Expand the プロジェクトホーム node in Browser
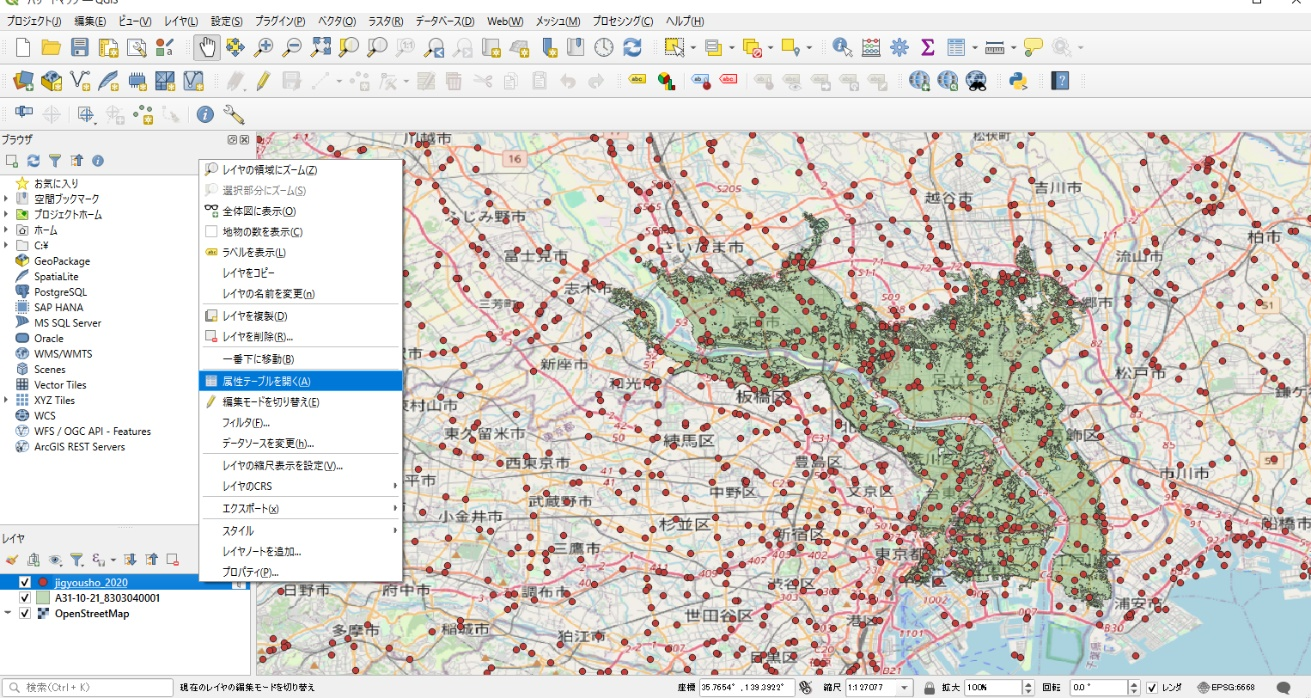Image resolution: width=1311 pixels, height=698 pixels. [x=6, y=215]
